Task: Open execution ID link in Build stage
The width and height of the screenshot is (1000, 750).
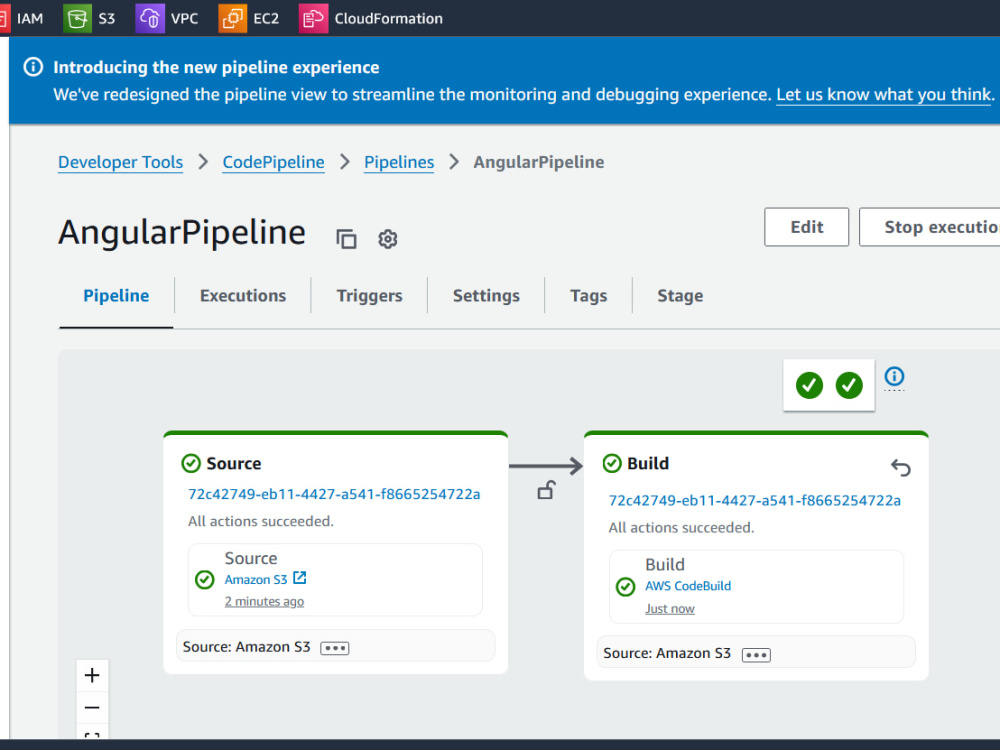Action: [x=755, y=501]
